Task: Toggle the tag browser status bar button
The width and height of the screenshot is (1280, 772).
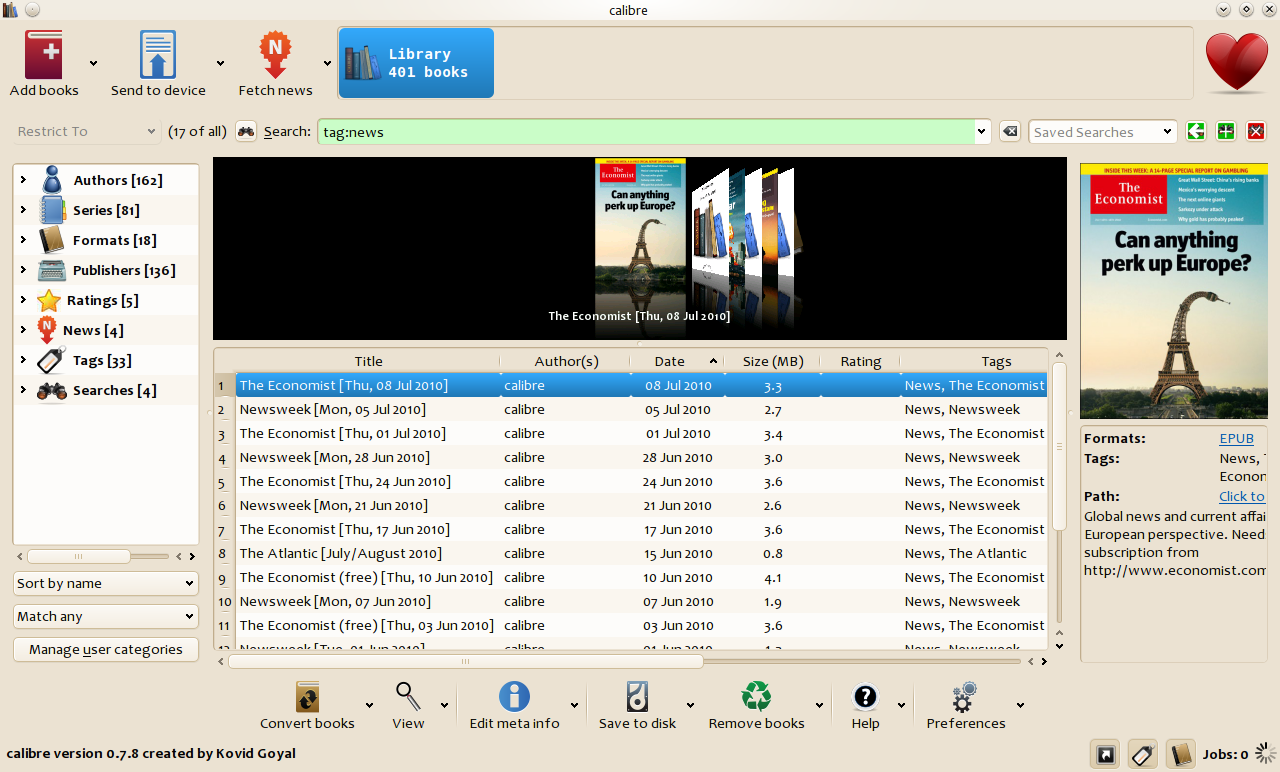Action: point(1144,755)
